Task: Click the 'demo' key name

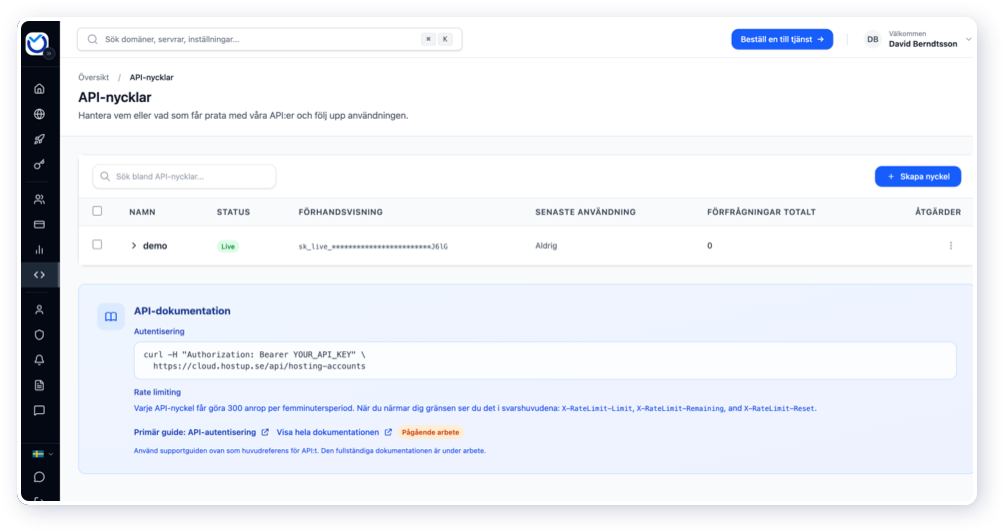Action: pyautogui.click(x=155, y=246)
